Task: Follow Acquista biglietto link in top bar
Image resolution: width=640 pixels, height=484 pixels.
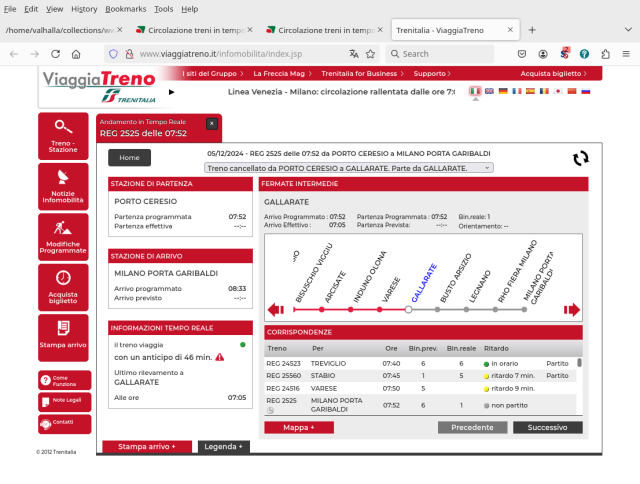Action: [x=553, y=73]
